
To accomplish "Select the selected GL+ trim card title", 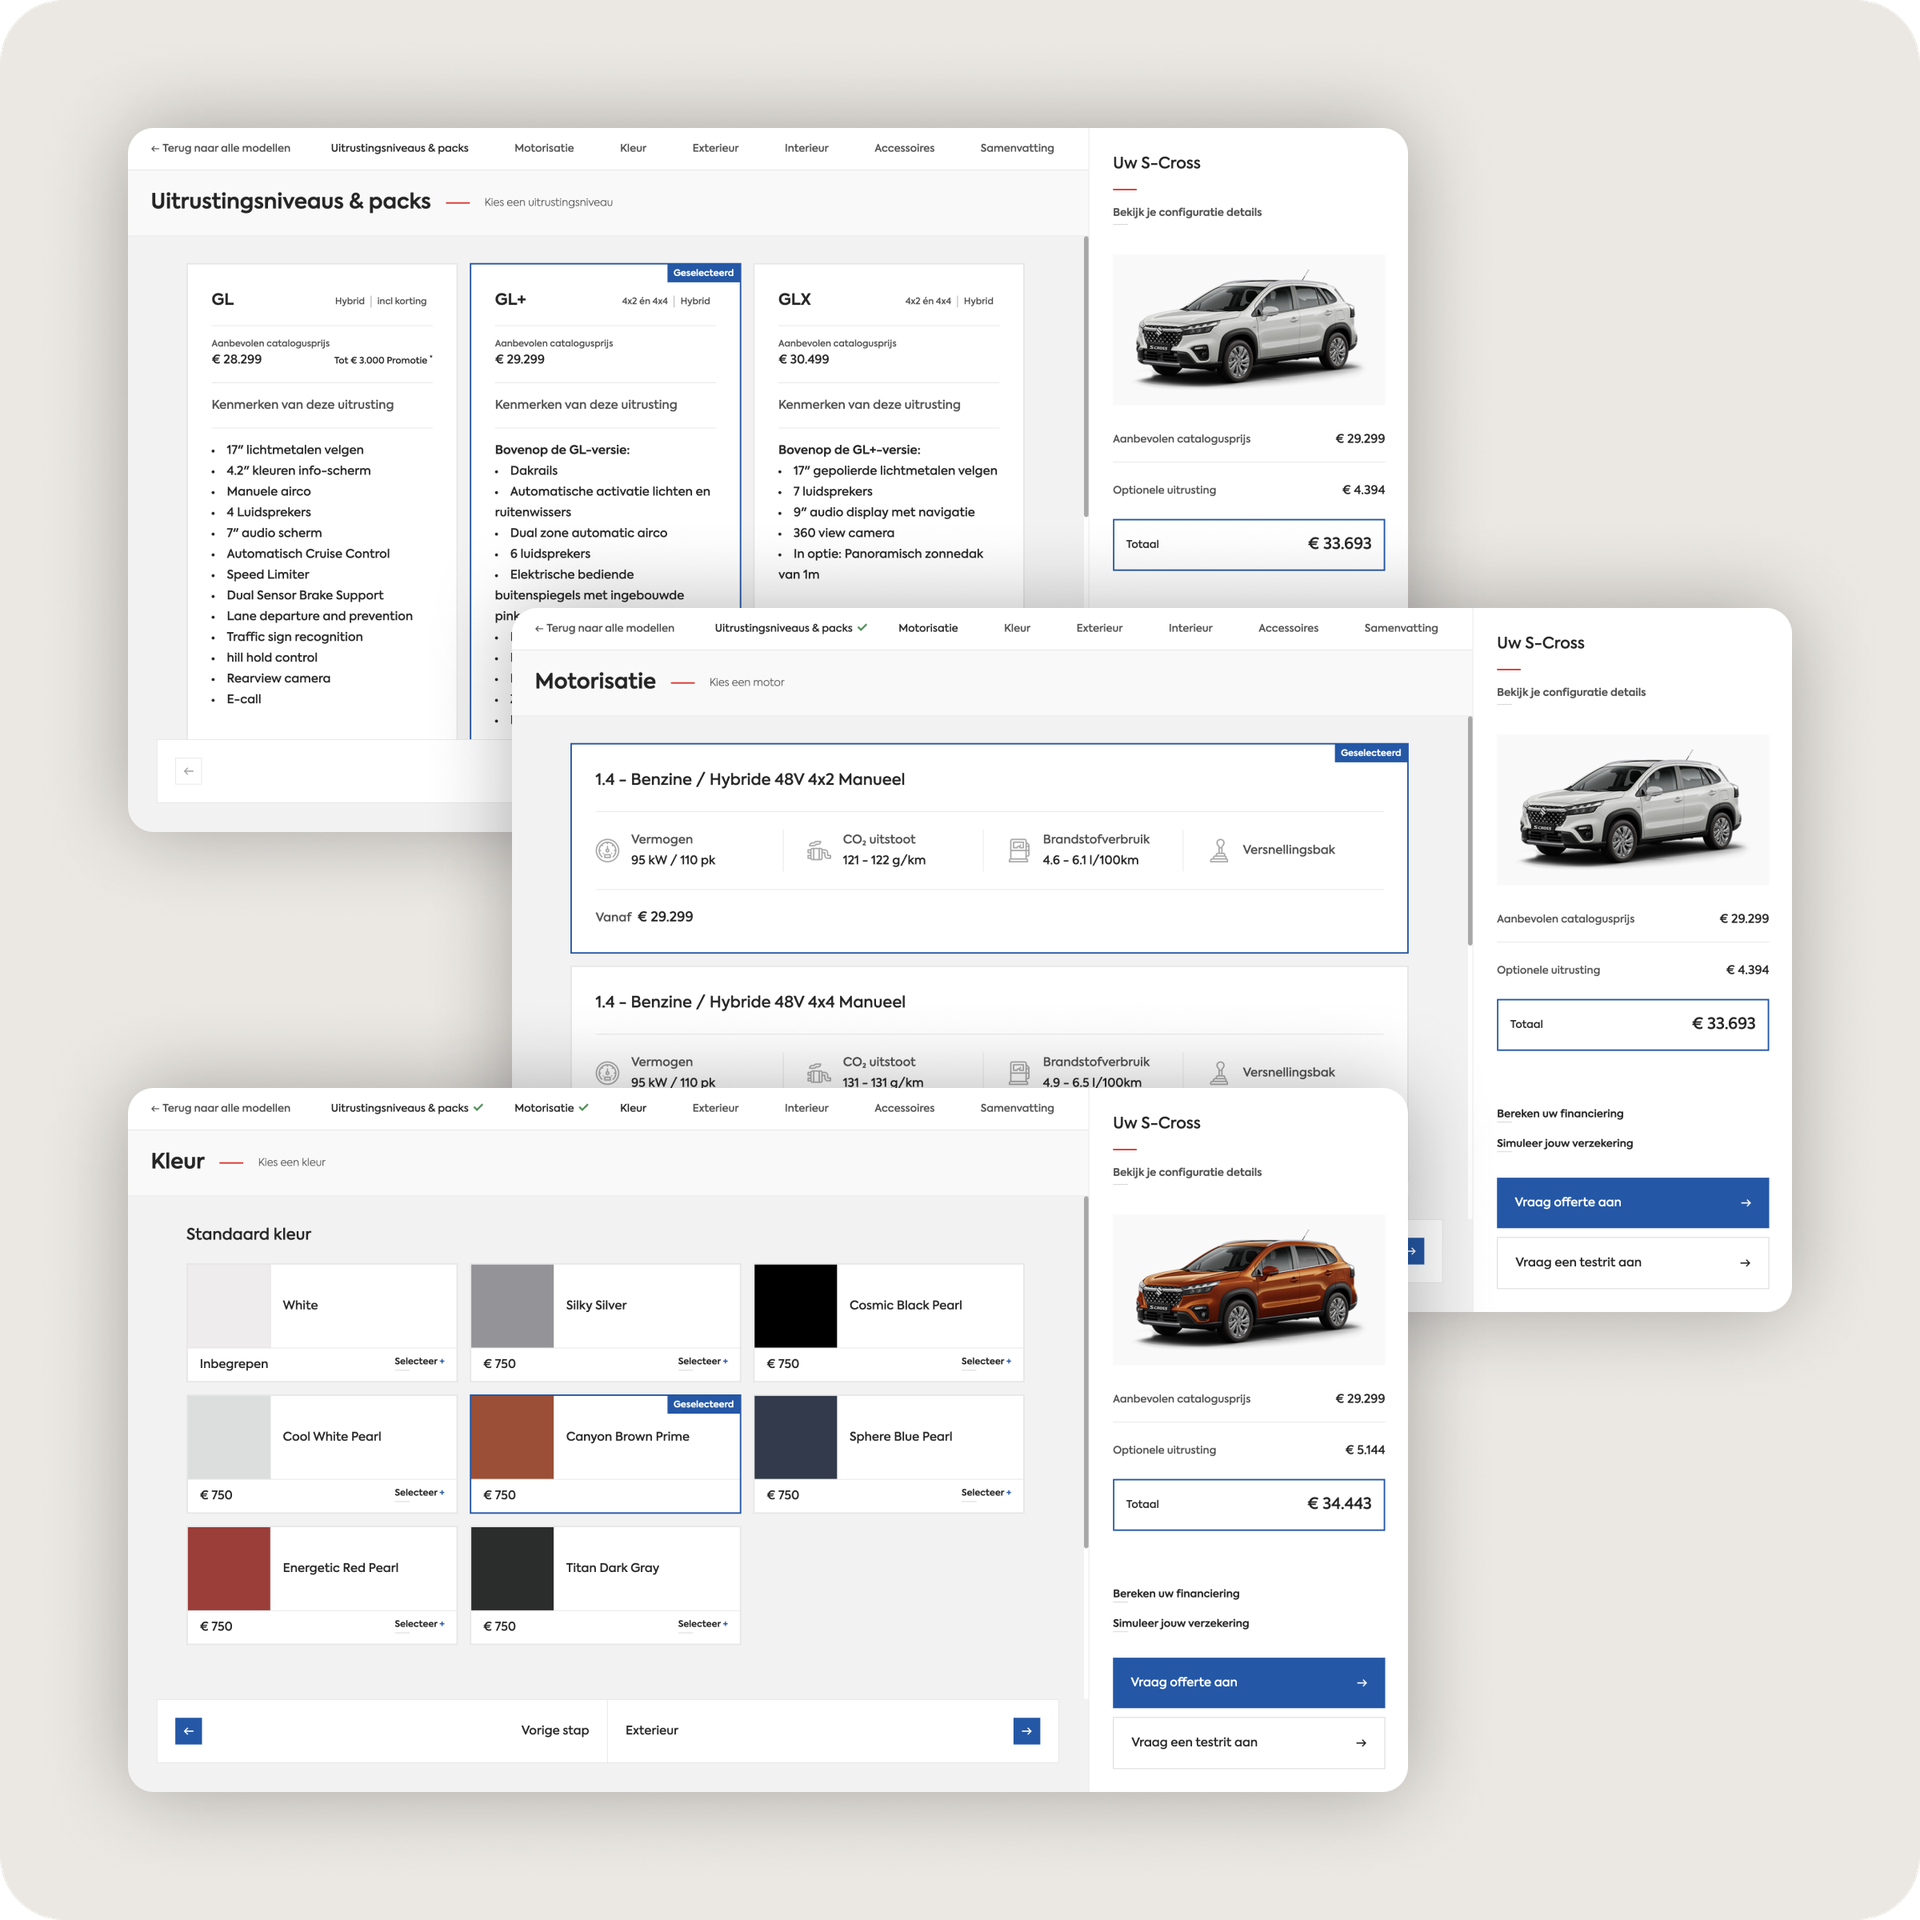I will click(x=510, y=300).
